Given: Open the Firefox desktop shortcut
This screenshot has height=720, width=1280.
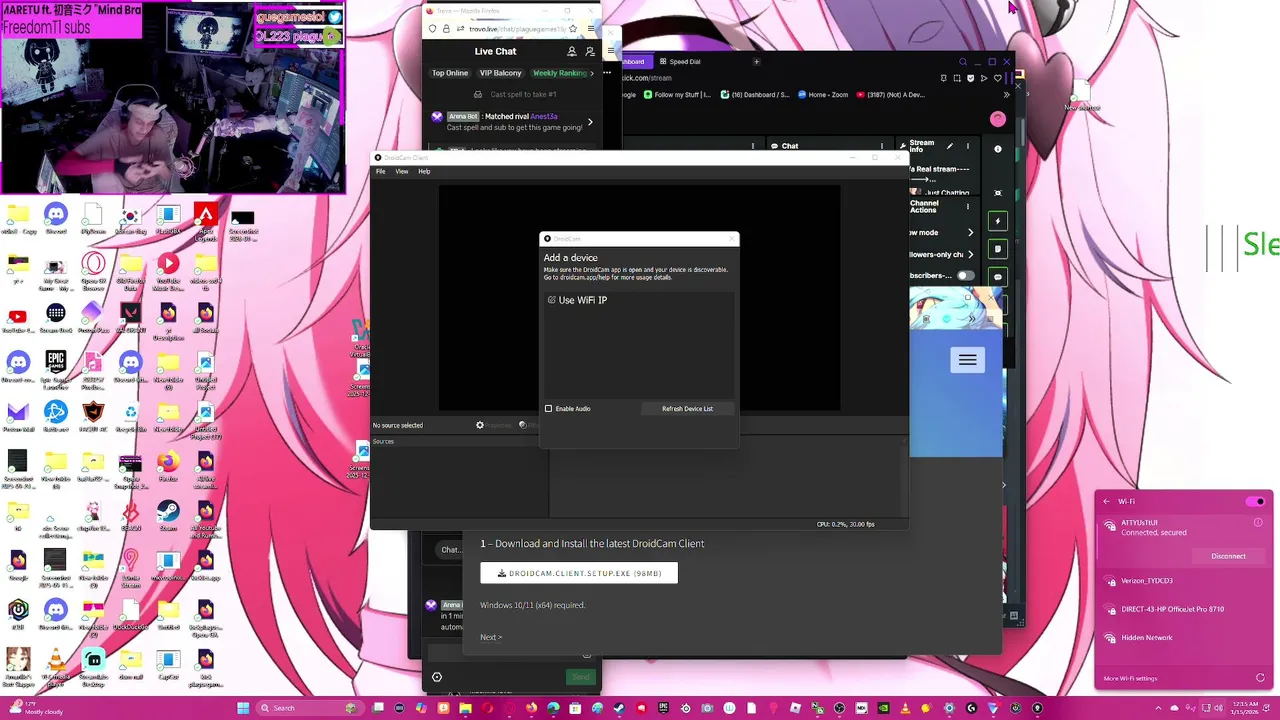Looking at the screenshot, I should pos(168,466).
